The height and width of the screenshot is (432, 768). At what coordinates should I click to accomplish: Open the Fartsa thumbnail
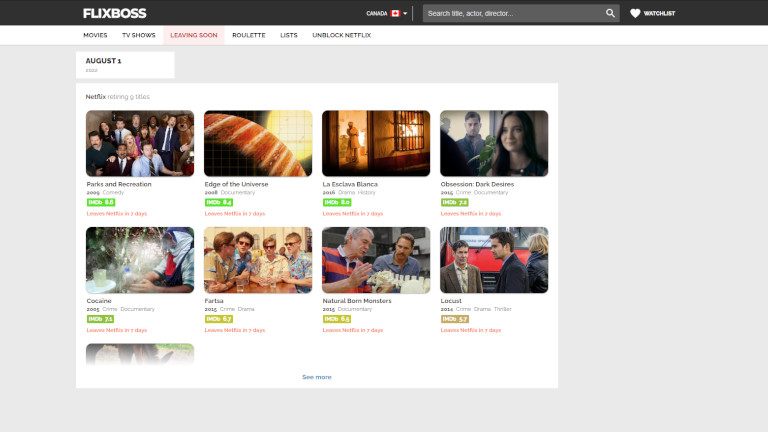(258, 260)
